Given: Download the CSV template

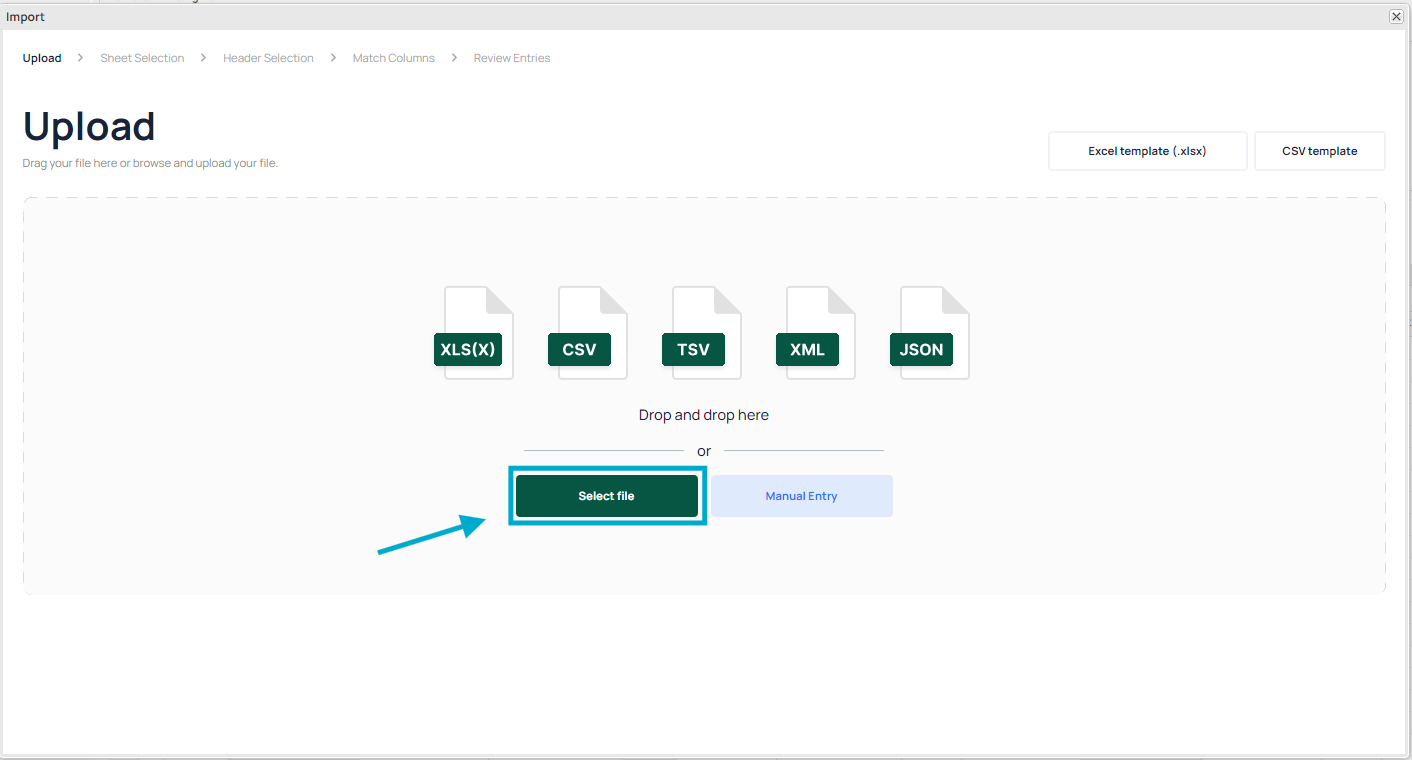Looking at the screenshot, I should pos(1319,151).
